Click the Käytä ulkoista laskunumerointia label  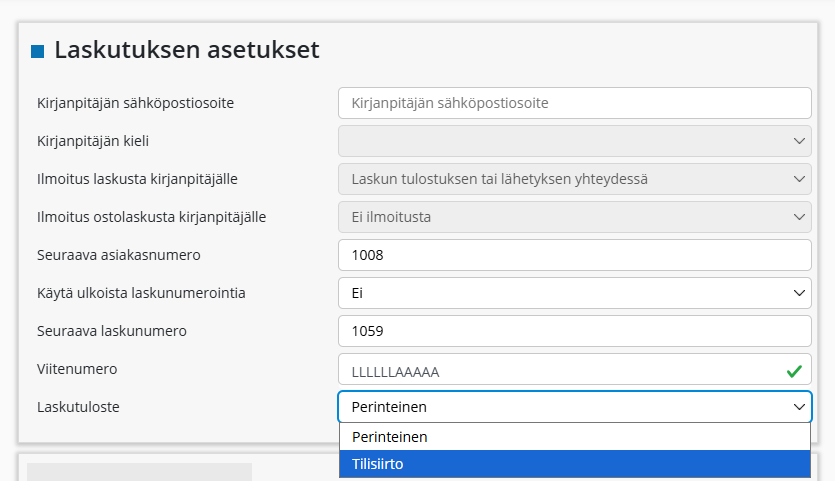141,293
